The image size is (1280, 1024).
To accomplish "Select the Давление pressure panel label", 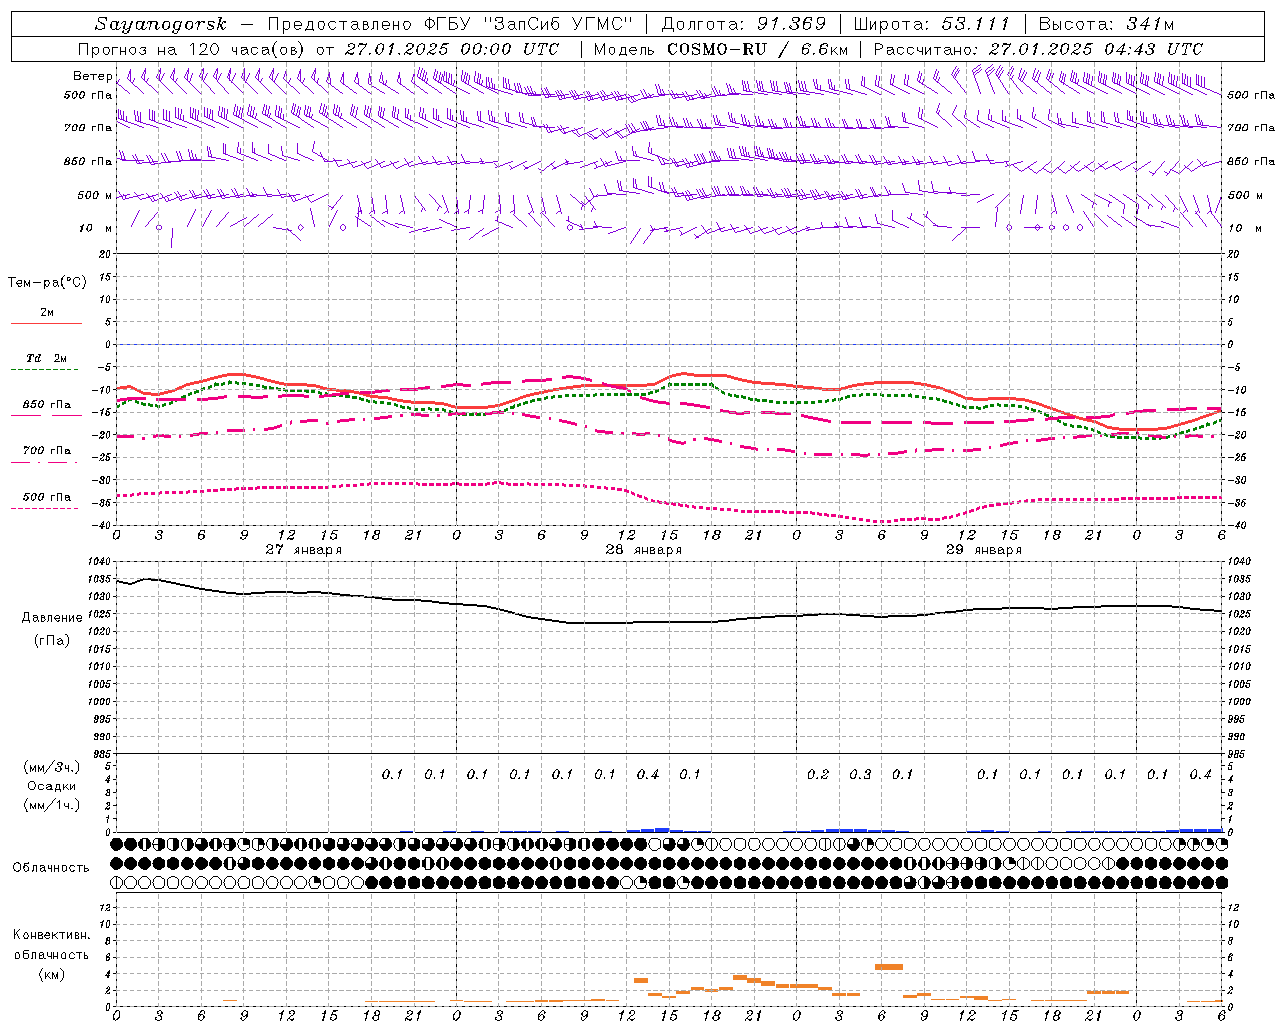I will click(x=52, y=618).
